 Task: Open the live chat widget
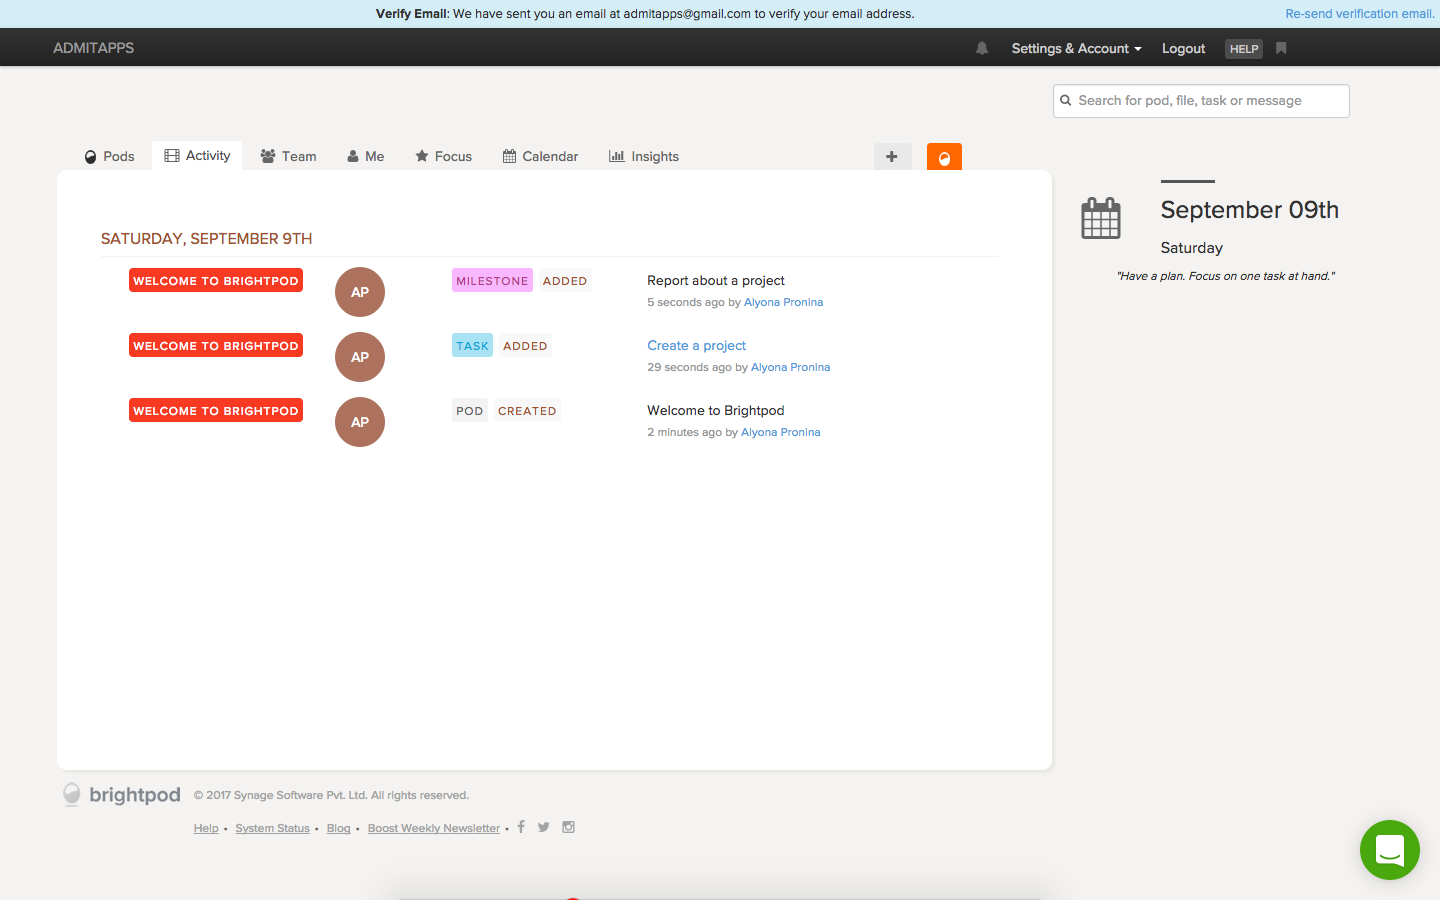click(x=1390, y=850)
